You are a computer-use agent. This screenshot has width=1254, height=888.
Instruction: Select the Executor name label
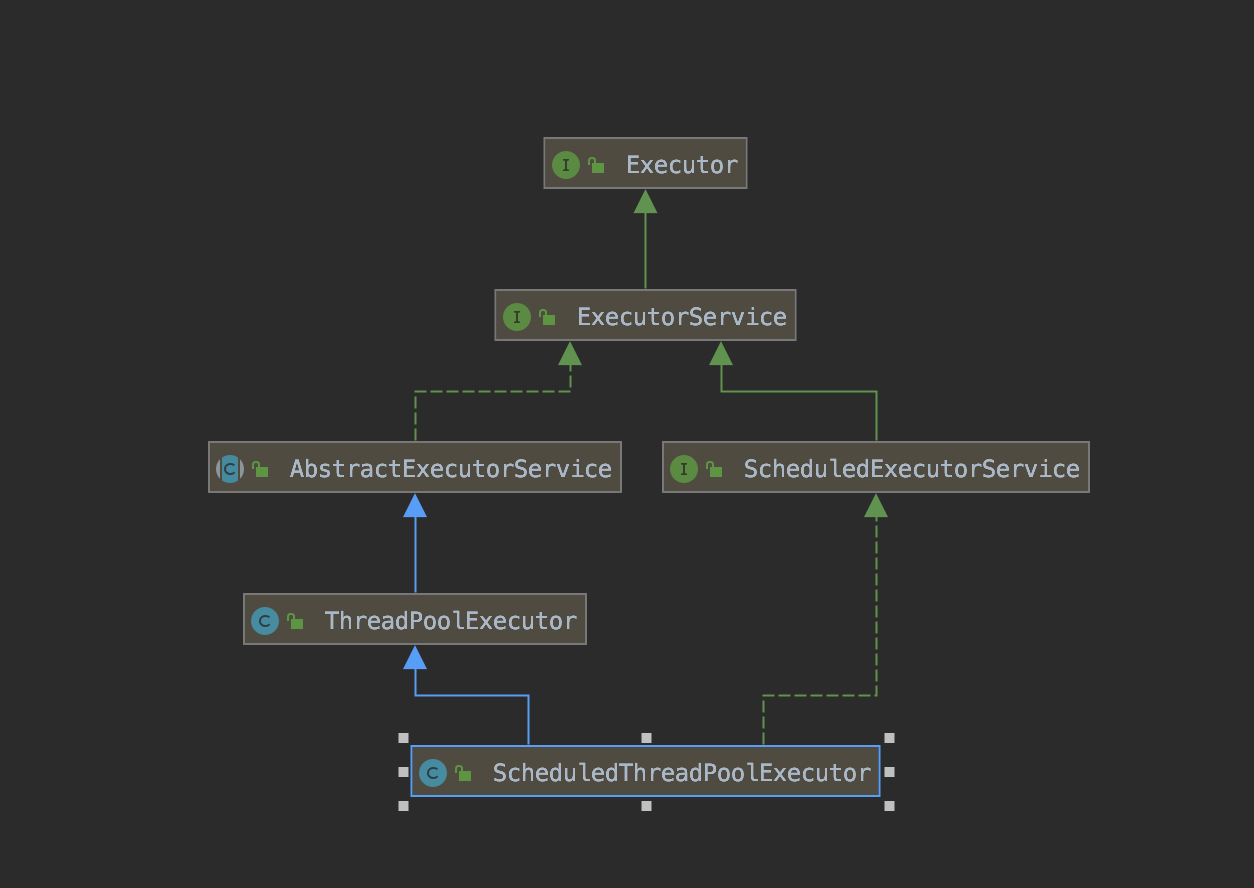[x=682, y=165]
